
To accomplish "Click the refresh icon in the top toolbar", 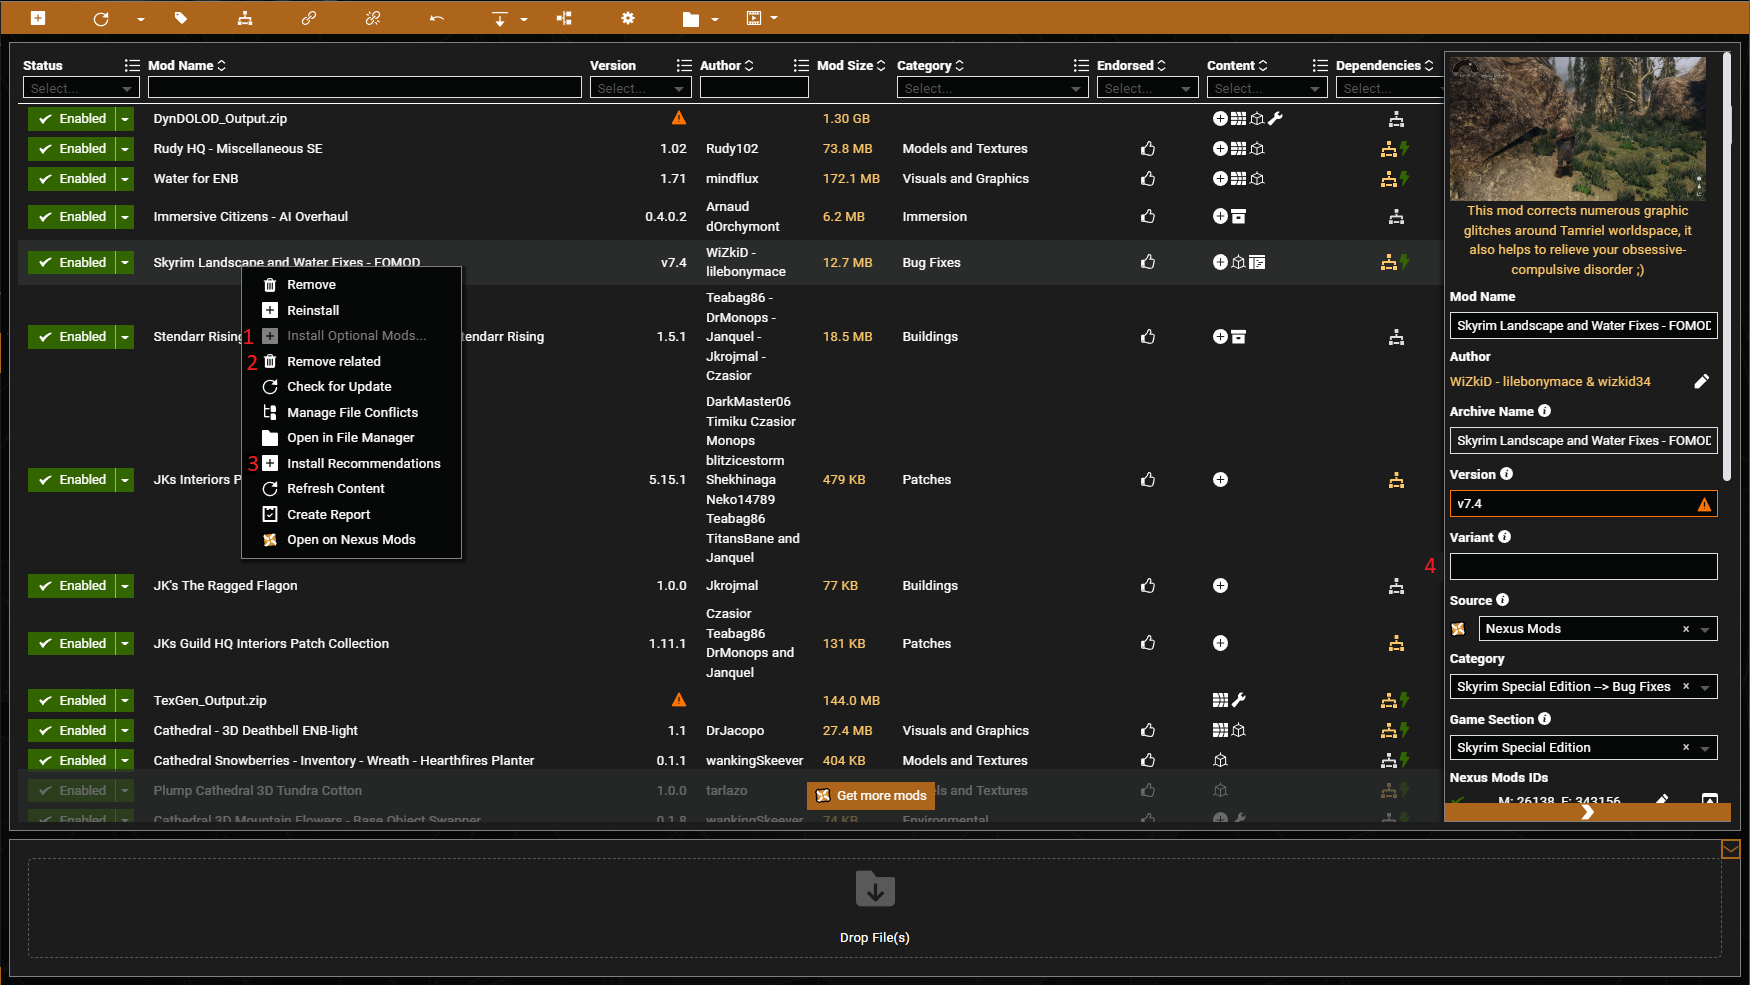I will pyautogui.click(x=101, y=18).
